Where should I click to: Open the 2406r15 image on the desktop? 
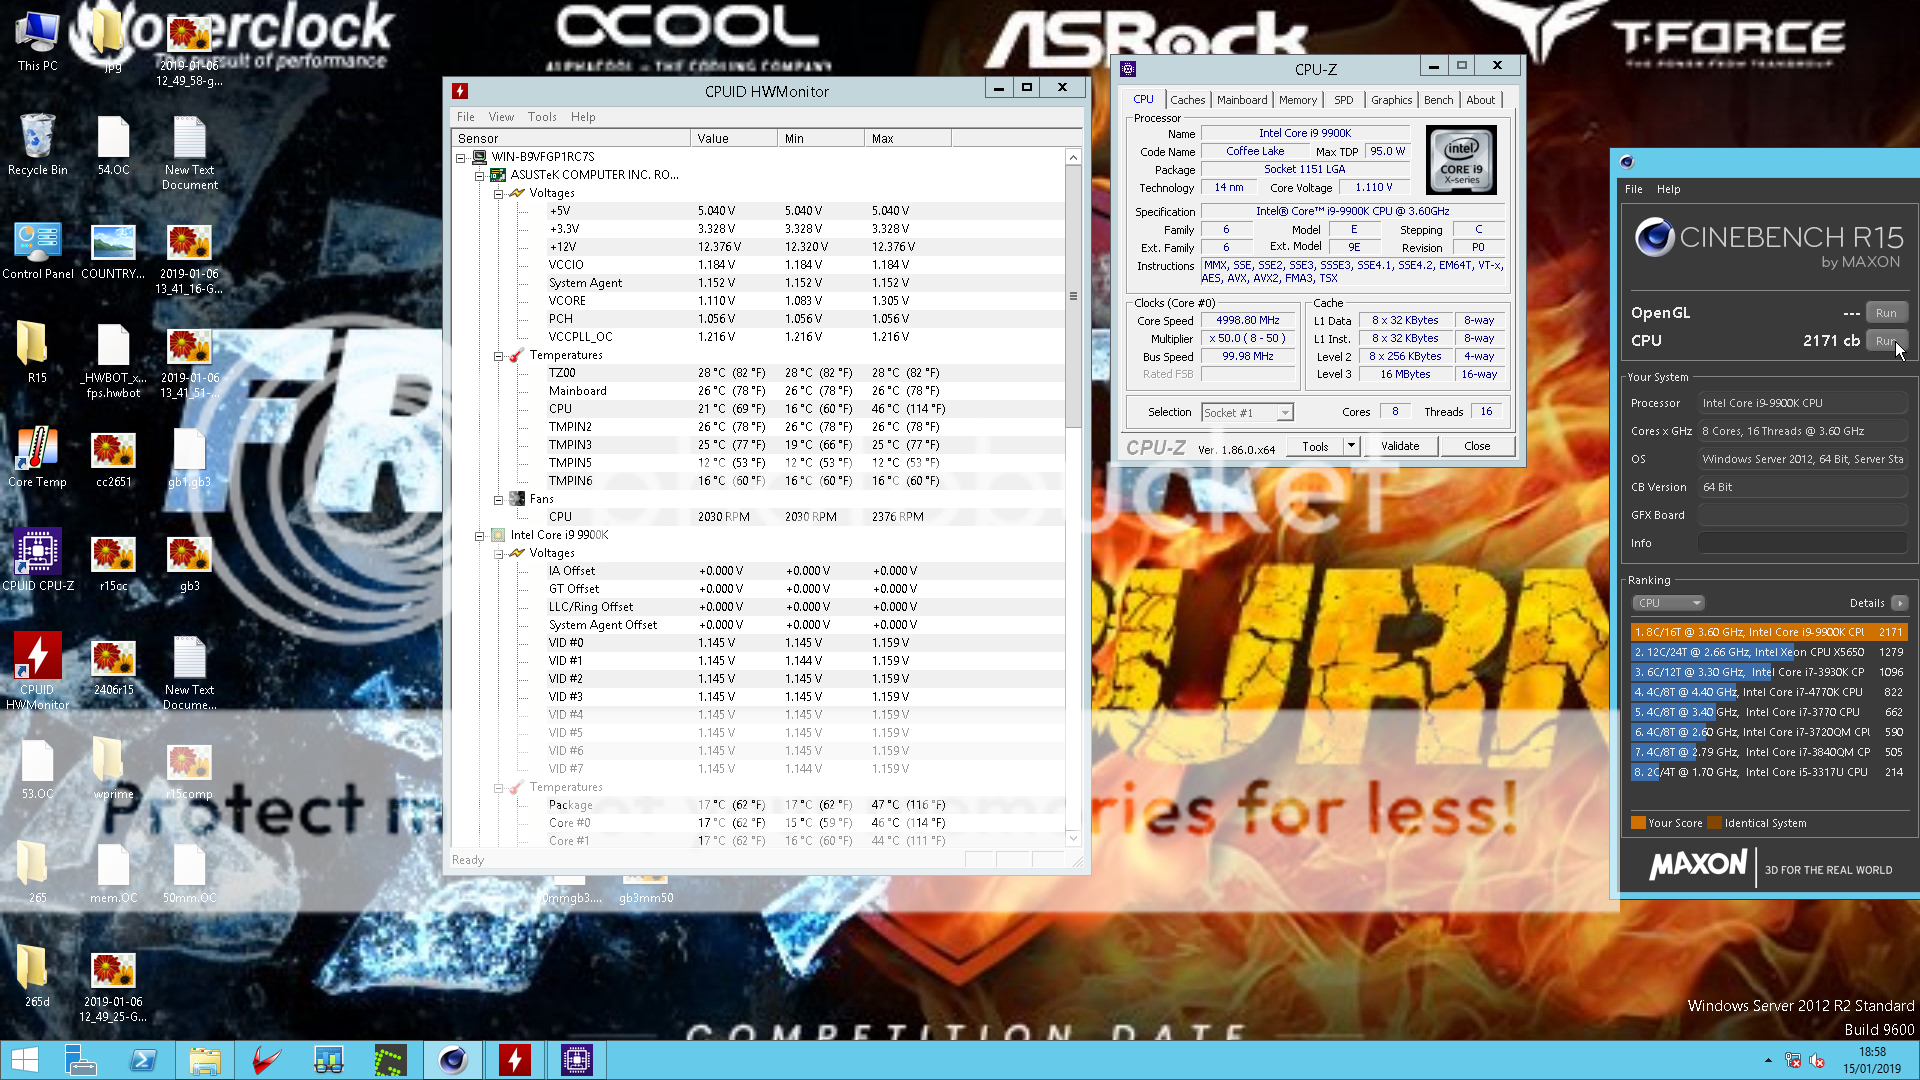point(113,665)
